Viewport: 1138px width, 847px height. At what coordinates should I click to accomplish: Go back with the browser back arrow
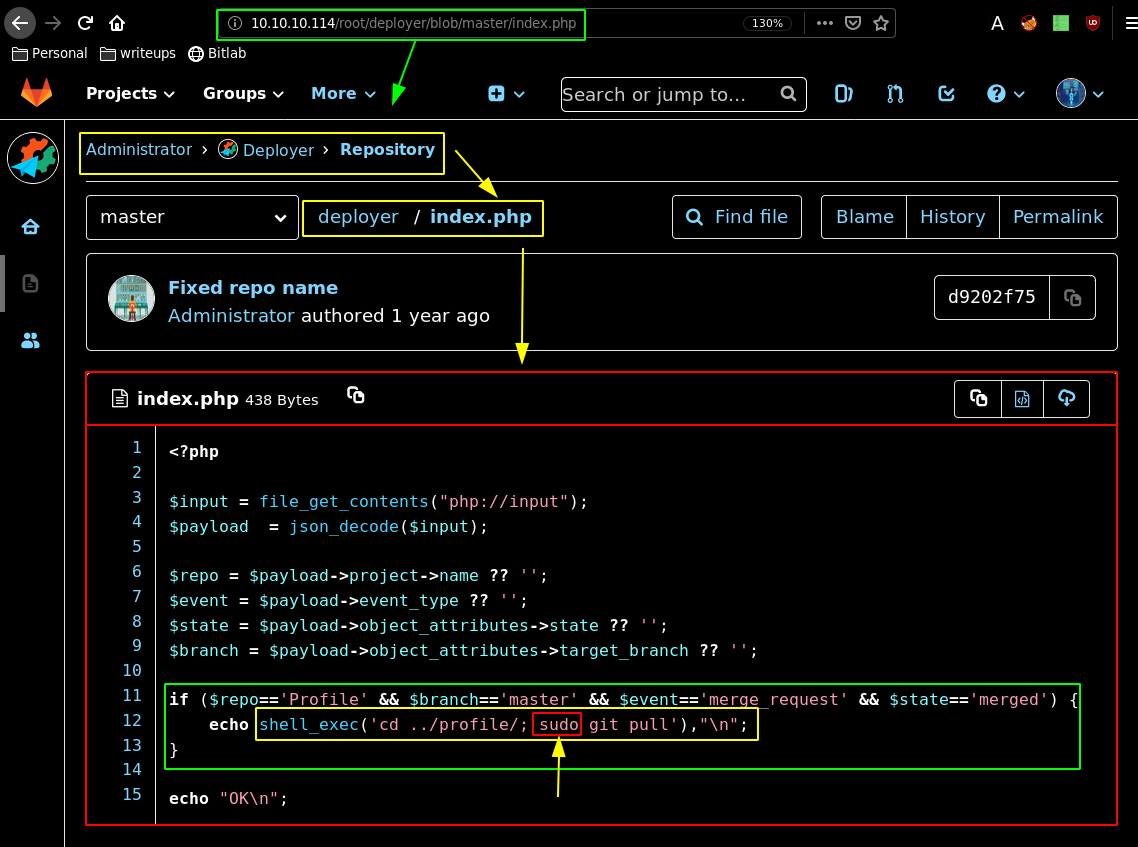pyautogui.click(x=20, y=23)
